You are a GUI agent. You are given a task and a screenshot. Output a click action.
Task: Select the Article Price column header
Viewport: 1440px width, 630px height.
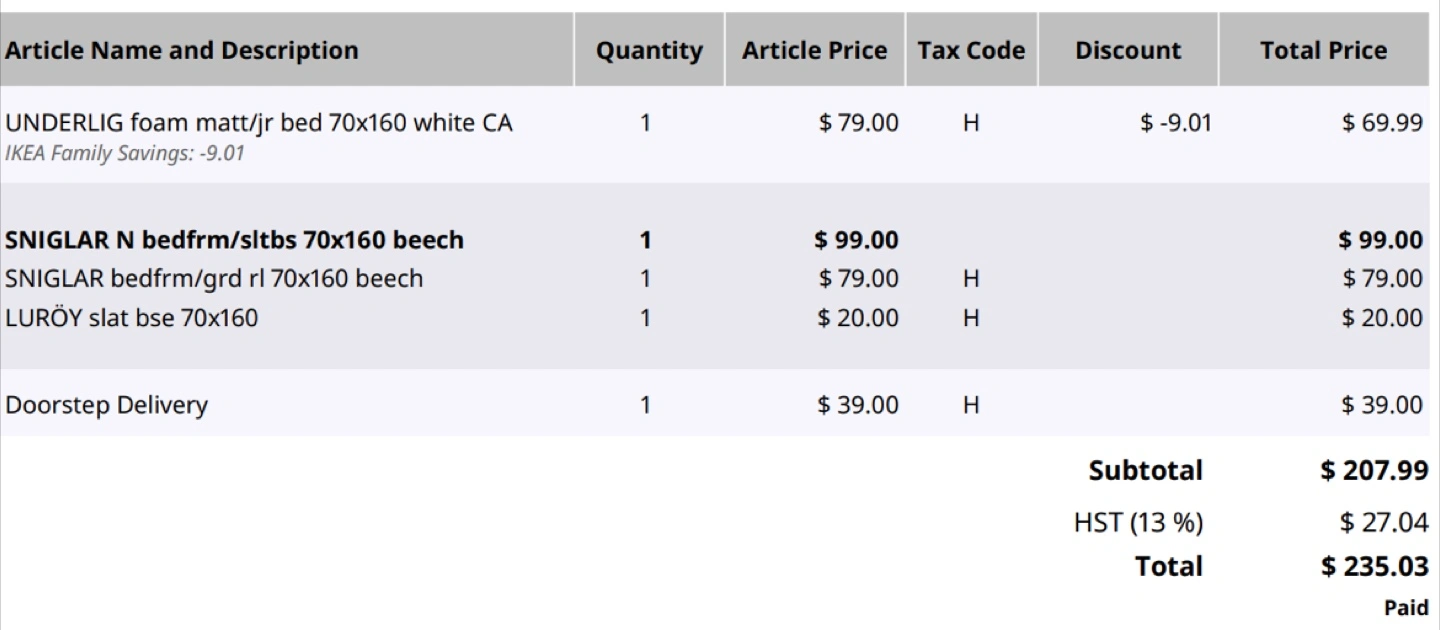pos(814,51)
